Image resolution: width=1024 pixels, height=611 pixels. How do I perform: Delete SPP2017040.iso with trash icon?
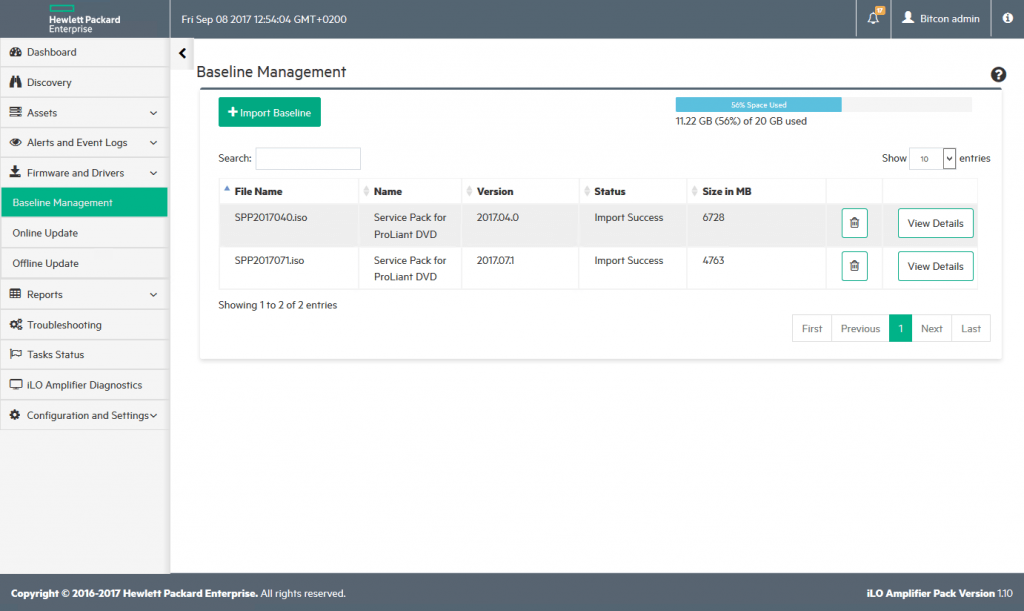854,223
